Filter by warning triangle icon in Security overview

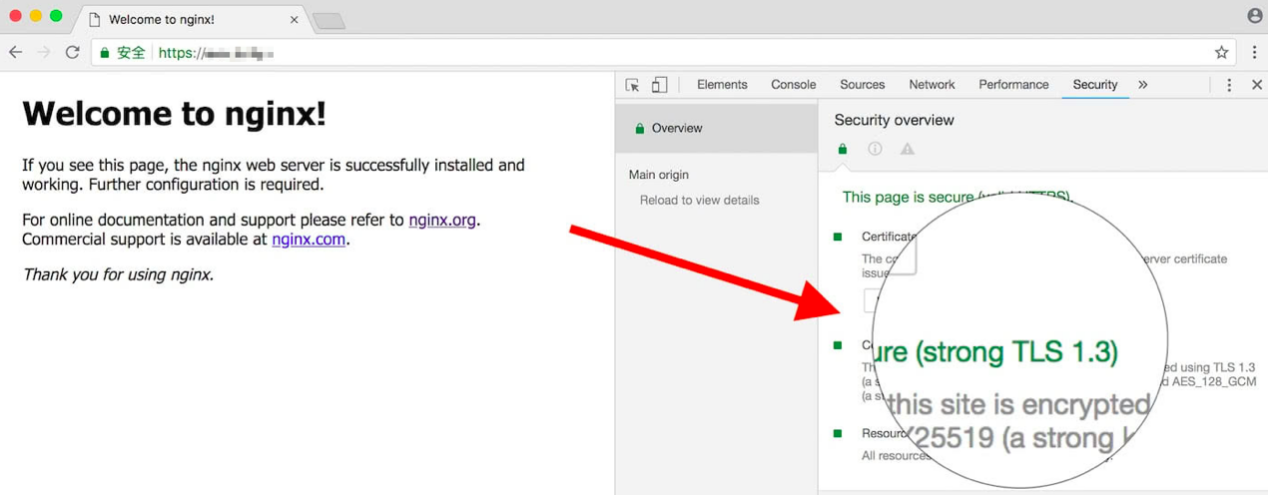[x=907, y=149]
